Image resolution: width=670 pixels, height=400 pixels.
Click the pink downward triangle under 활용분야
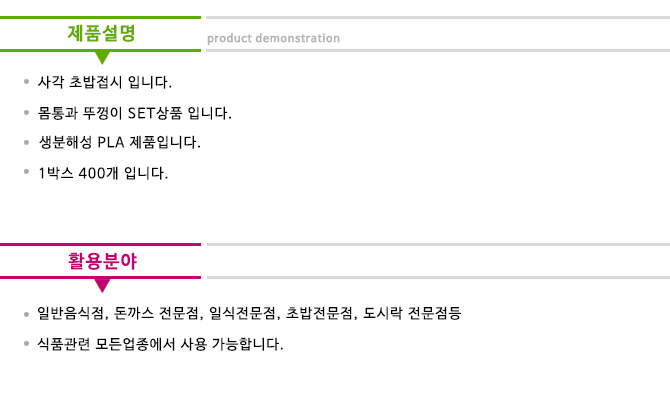[x=102, y=285]
